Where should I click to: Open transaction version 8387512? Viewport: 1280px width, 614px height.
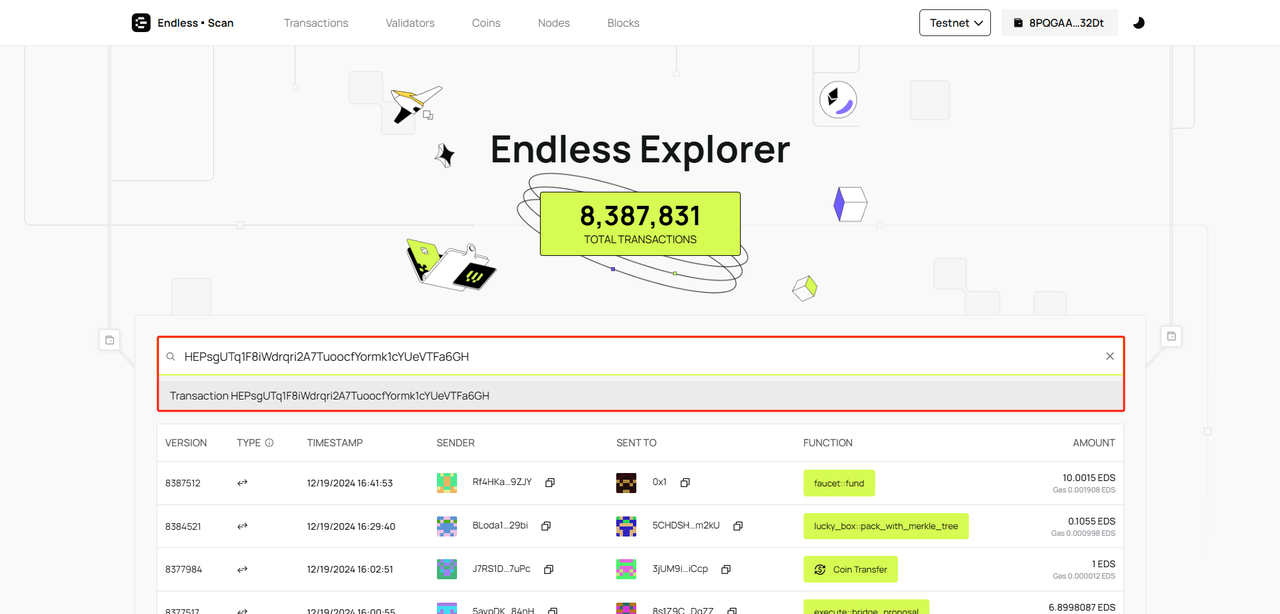[183, 483]
